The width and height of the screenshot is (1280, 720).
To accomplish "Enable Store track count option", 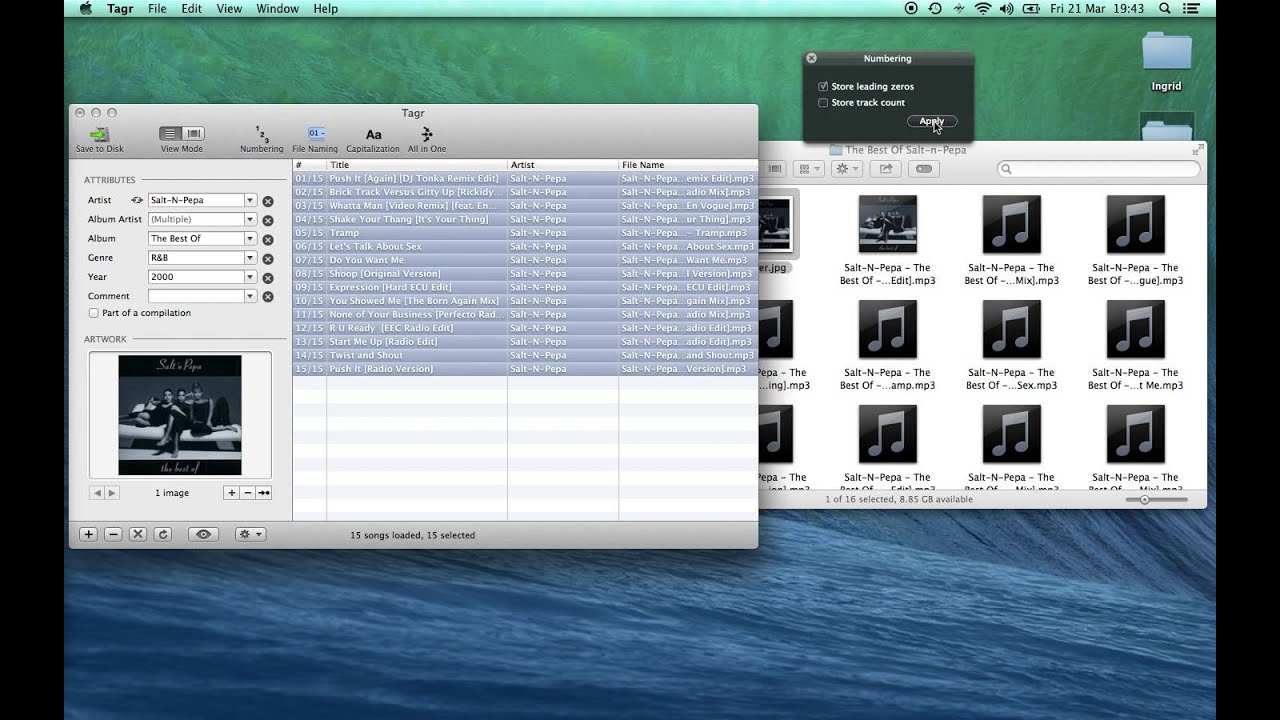I will point(823,103).
